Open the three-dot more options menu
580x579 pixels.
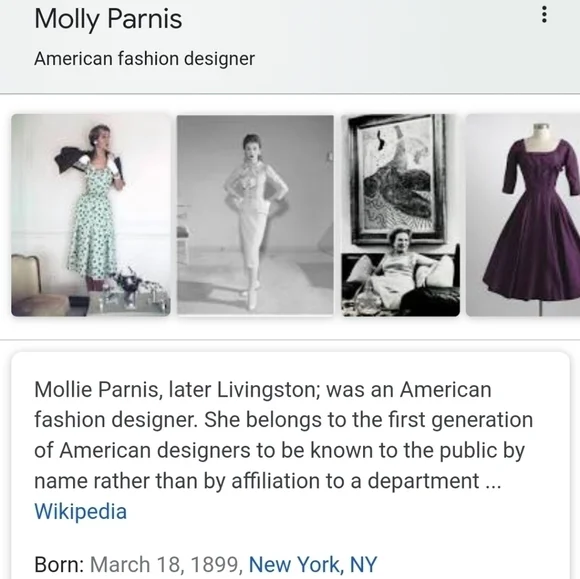coord(544,15)
